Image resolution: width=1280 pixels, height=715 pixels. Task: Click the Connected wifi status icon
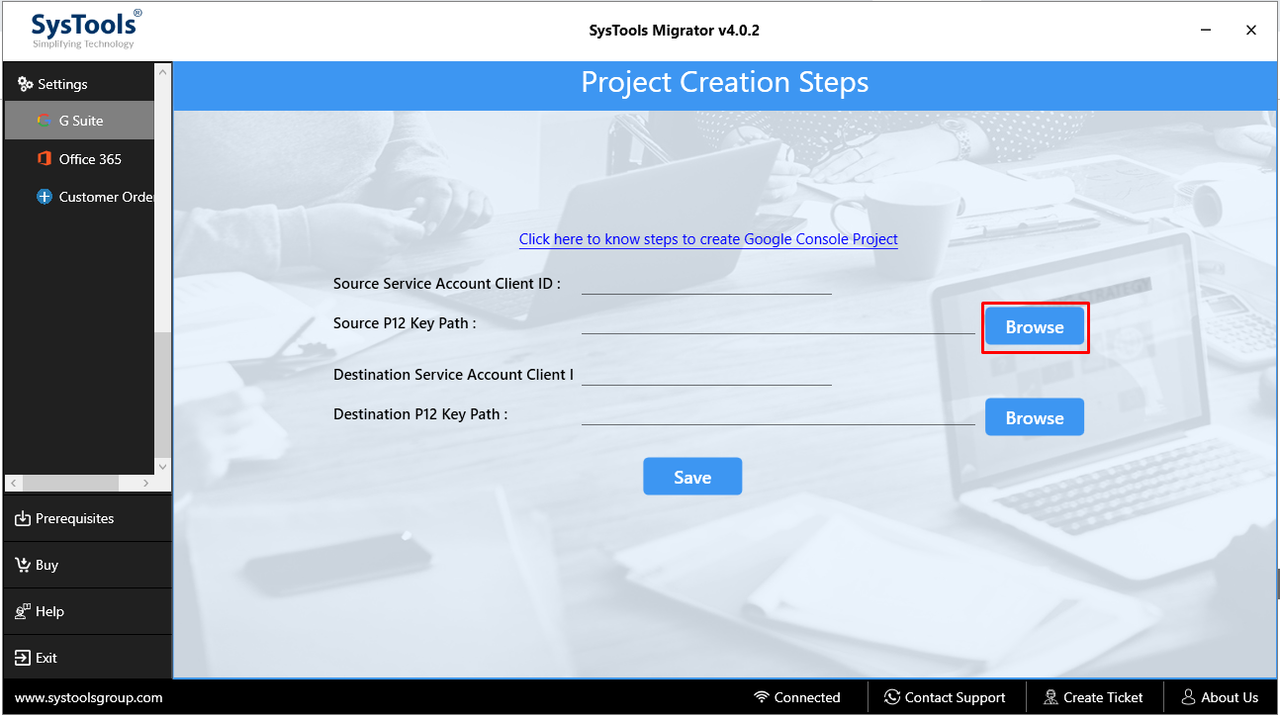(762, 697)
